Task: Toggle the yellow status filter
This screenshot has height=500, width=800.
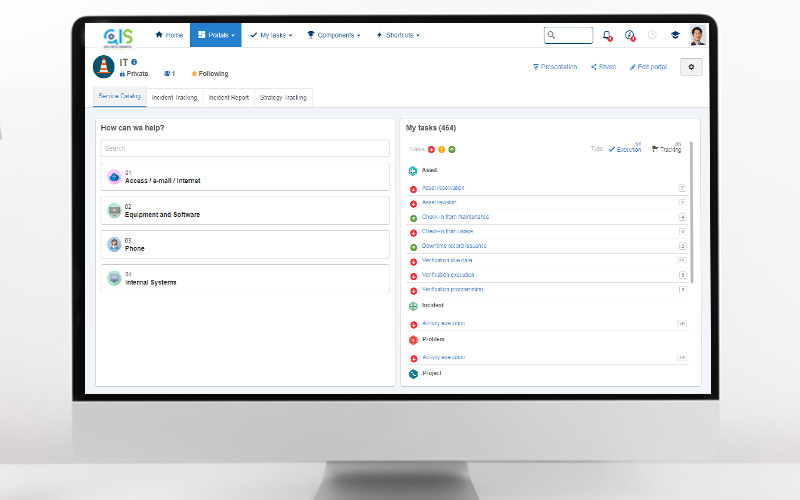Action: tap(441, 149)
